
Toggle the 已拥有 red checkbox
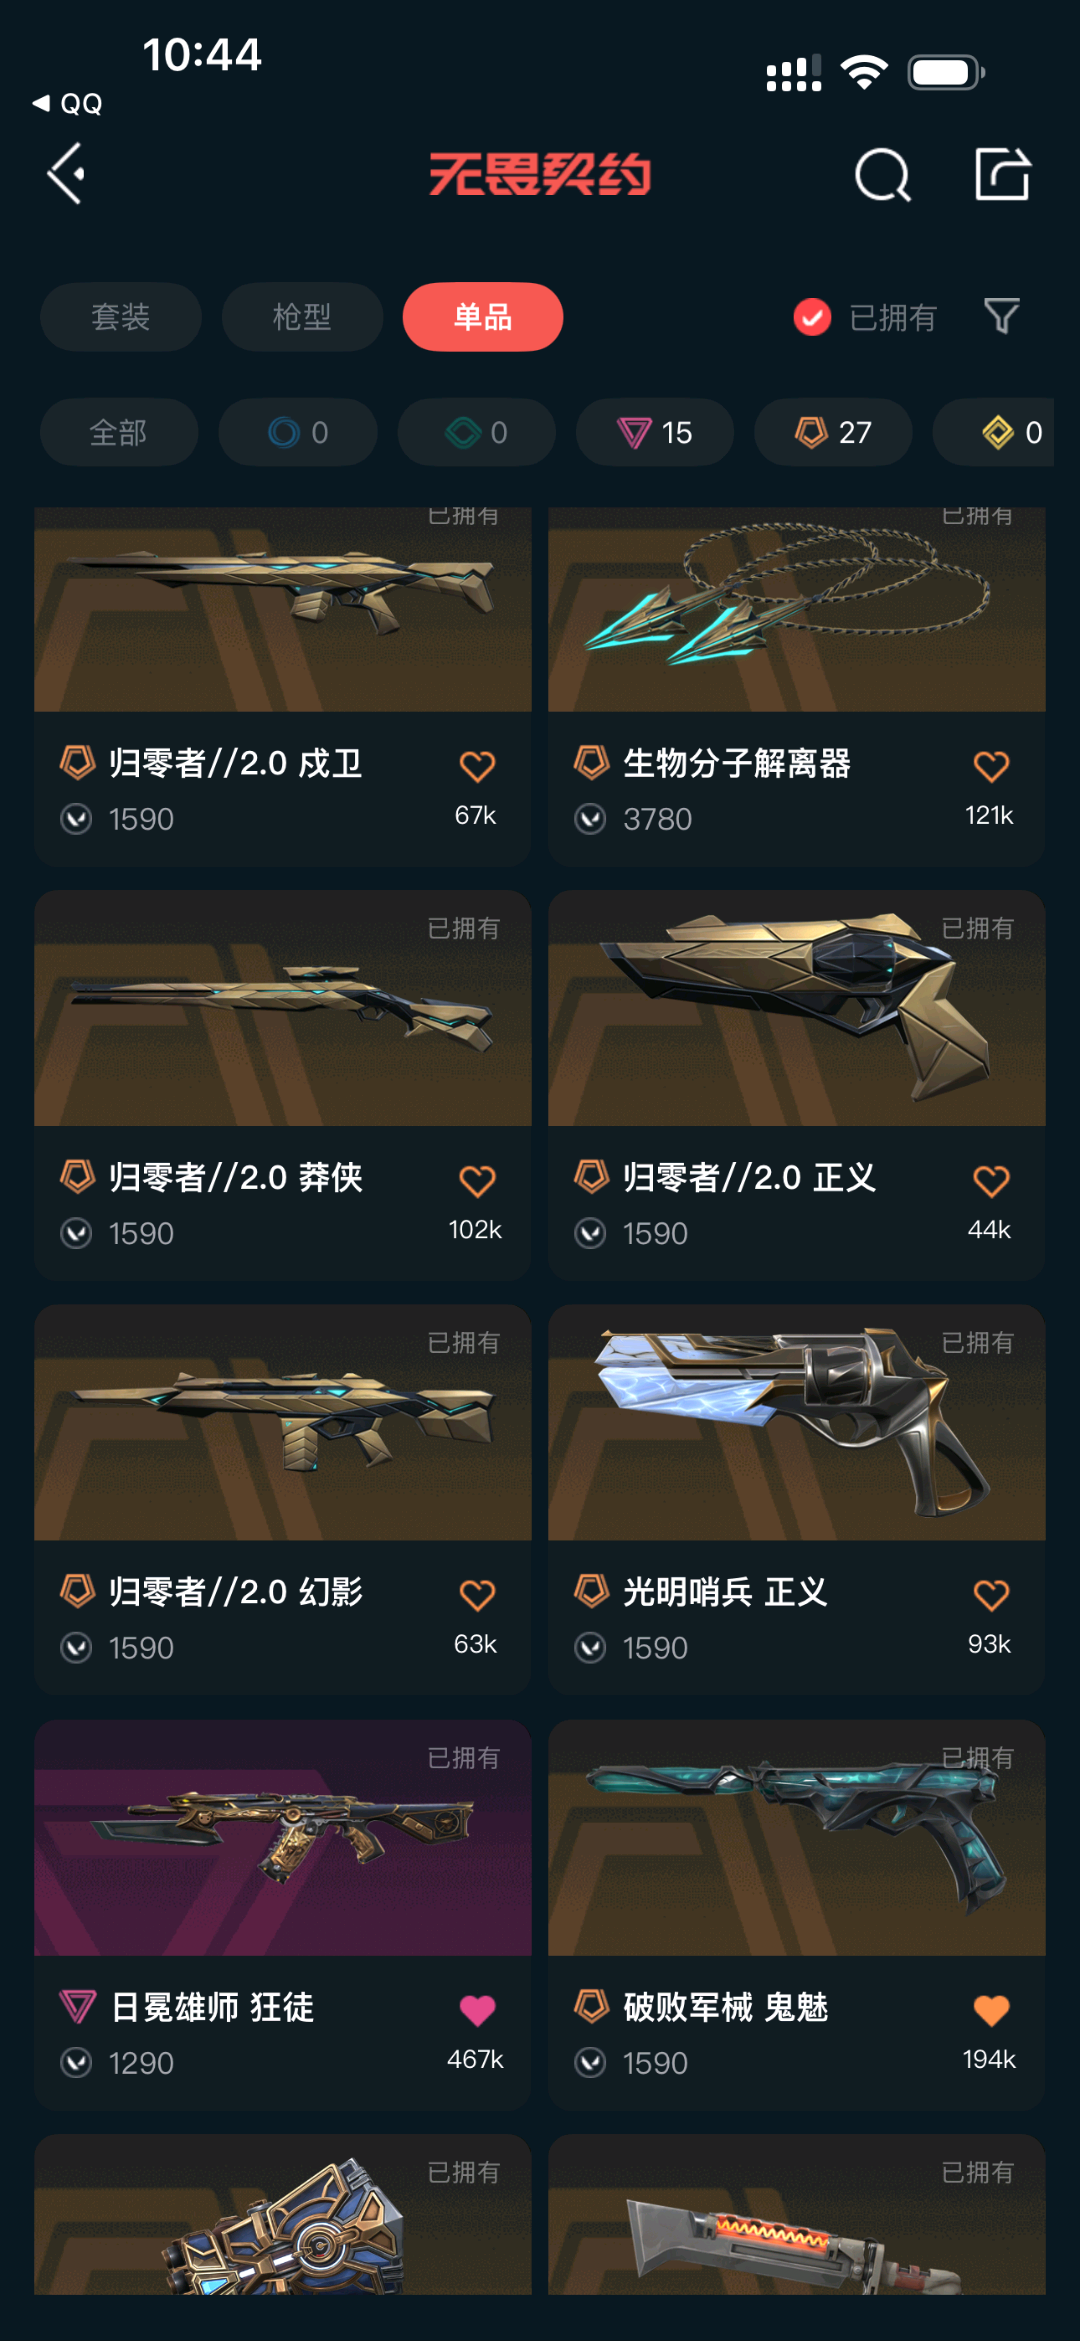click(x=812, y=317)
